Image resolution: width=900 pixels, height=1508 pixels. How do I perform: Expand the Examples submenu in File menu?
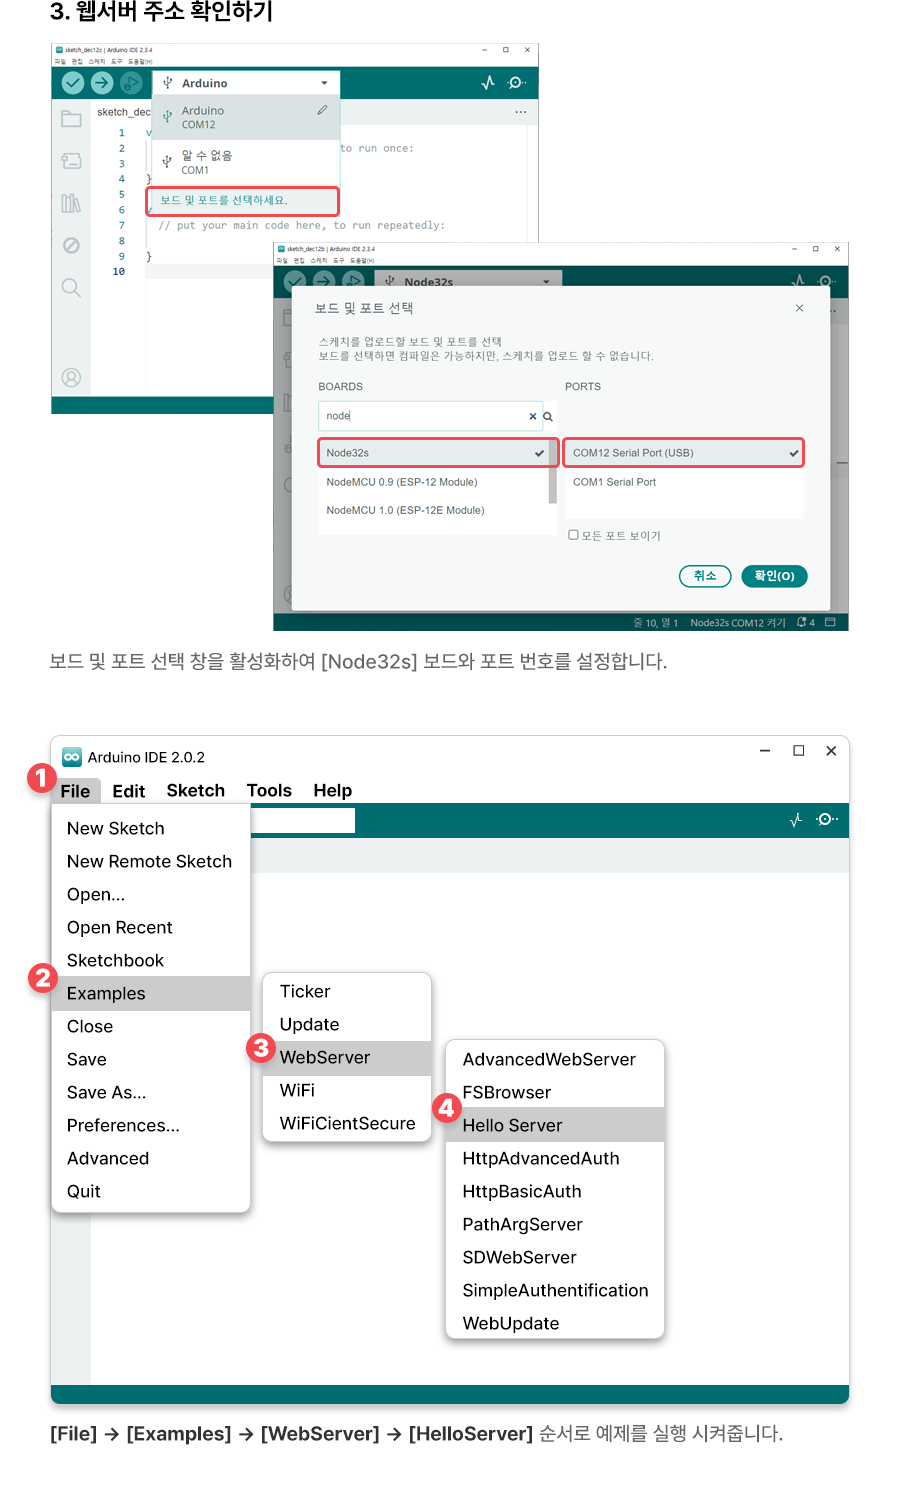click(106, 993)
